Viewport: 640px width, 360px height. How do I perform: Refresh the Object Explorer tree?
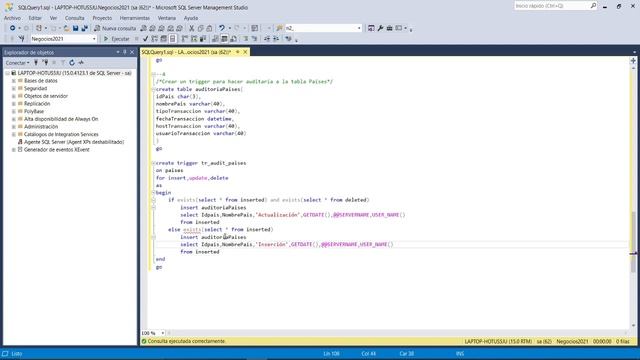(72, 63)
